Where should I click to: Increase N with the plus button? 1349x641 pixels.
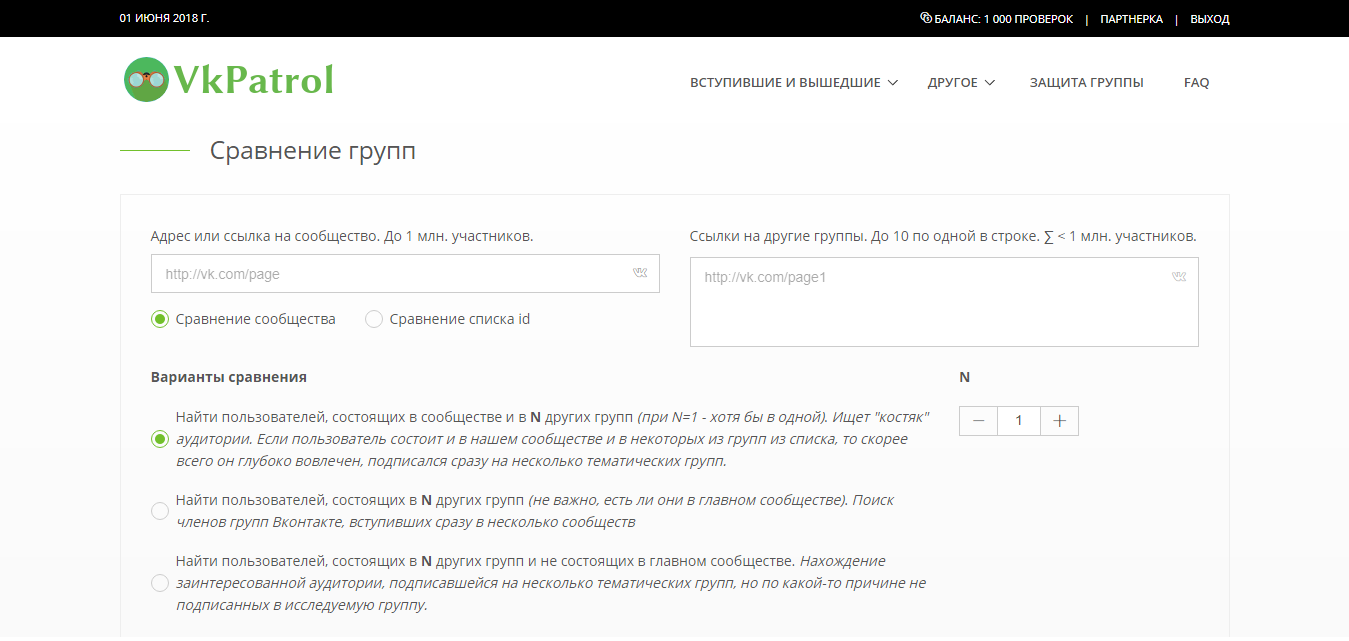click(1059, 421)
